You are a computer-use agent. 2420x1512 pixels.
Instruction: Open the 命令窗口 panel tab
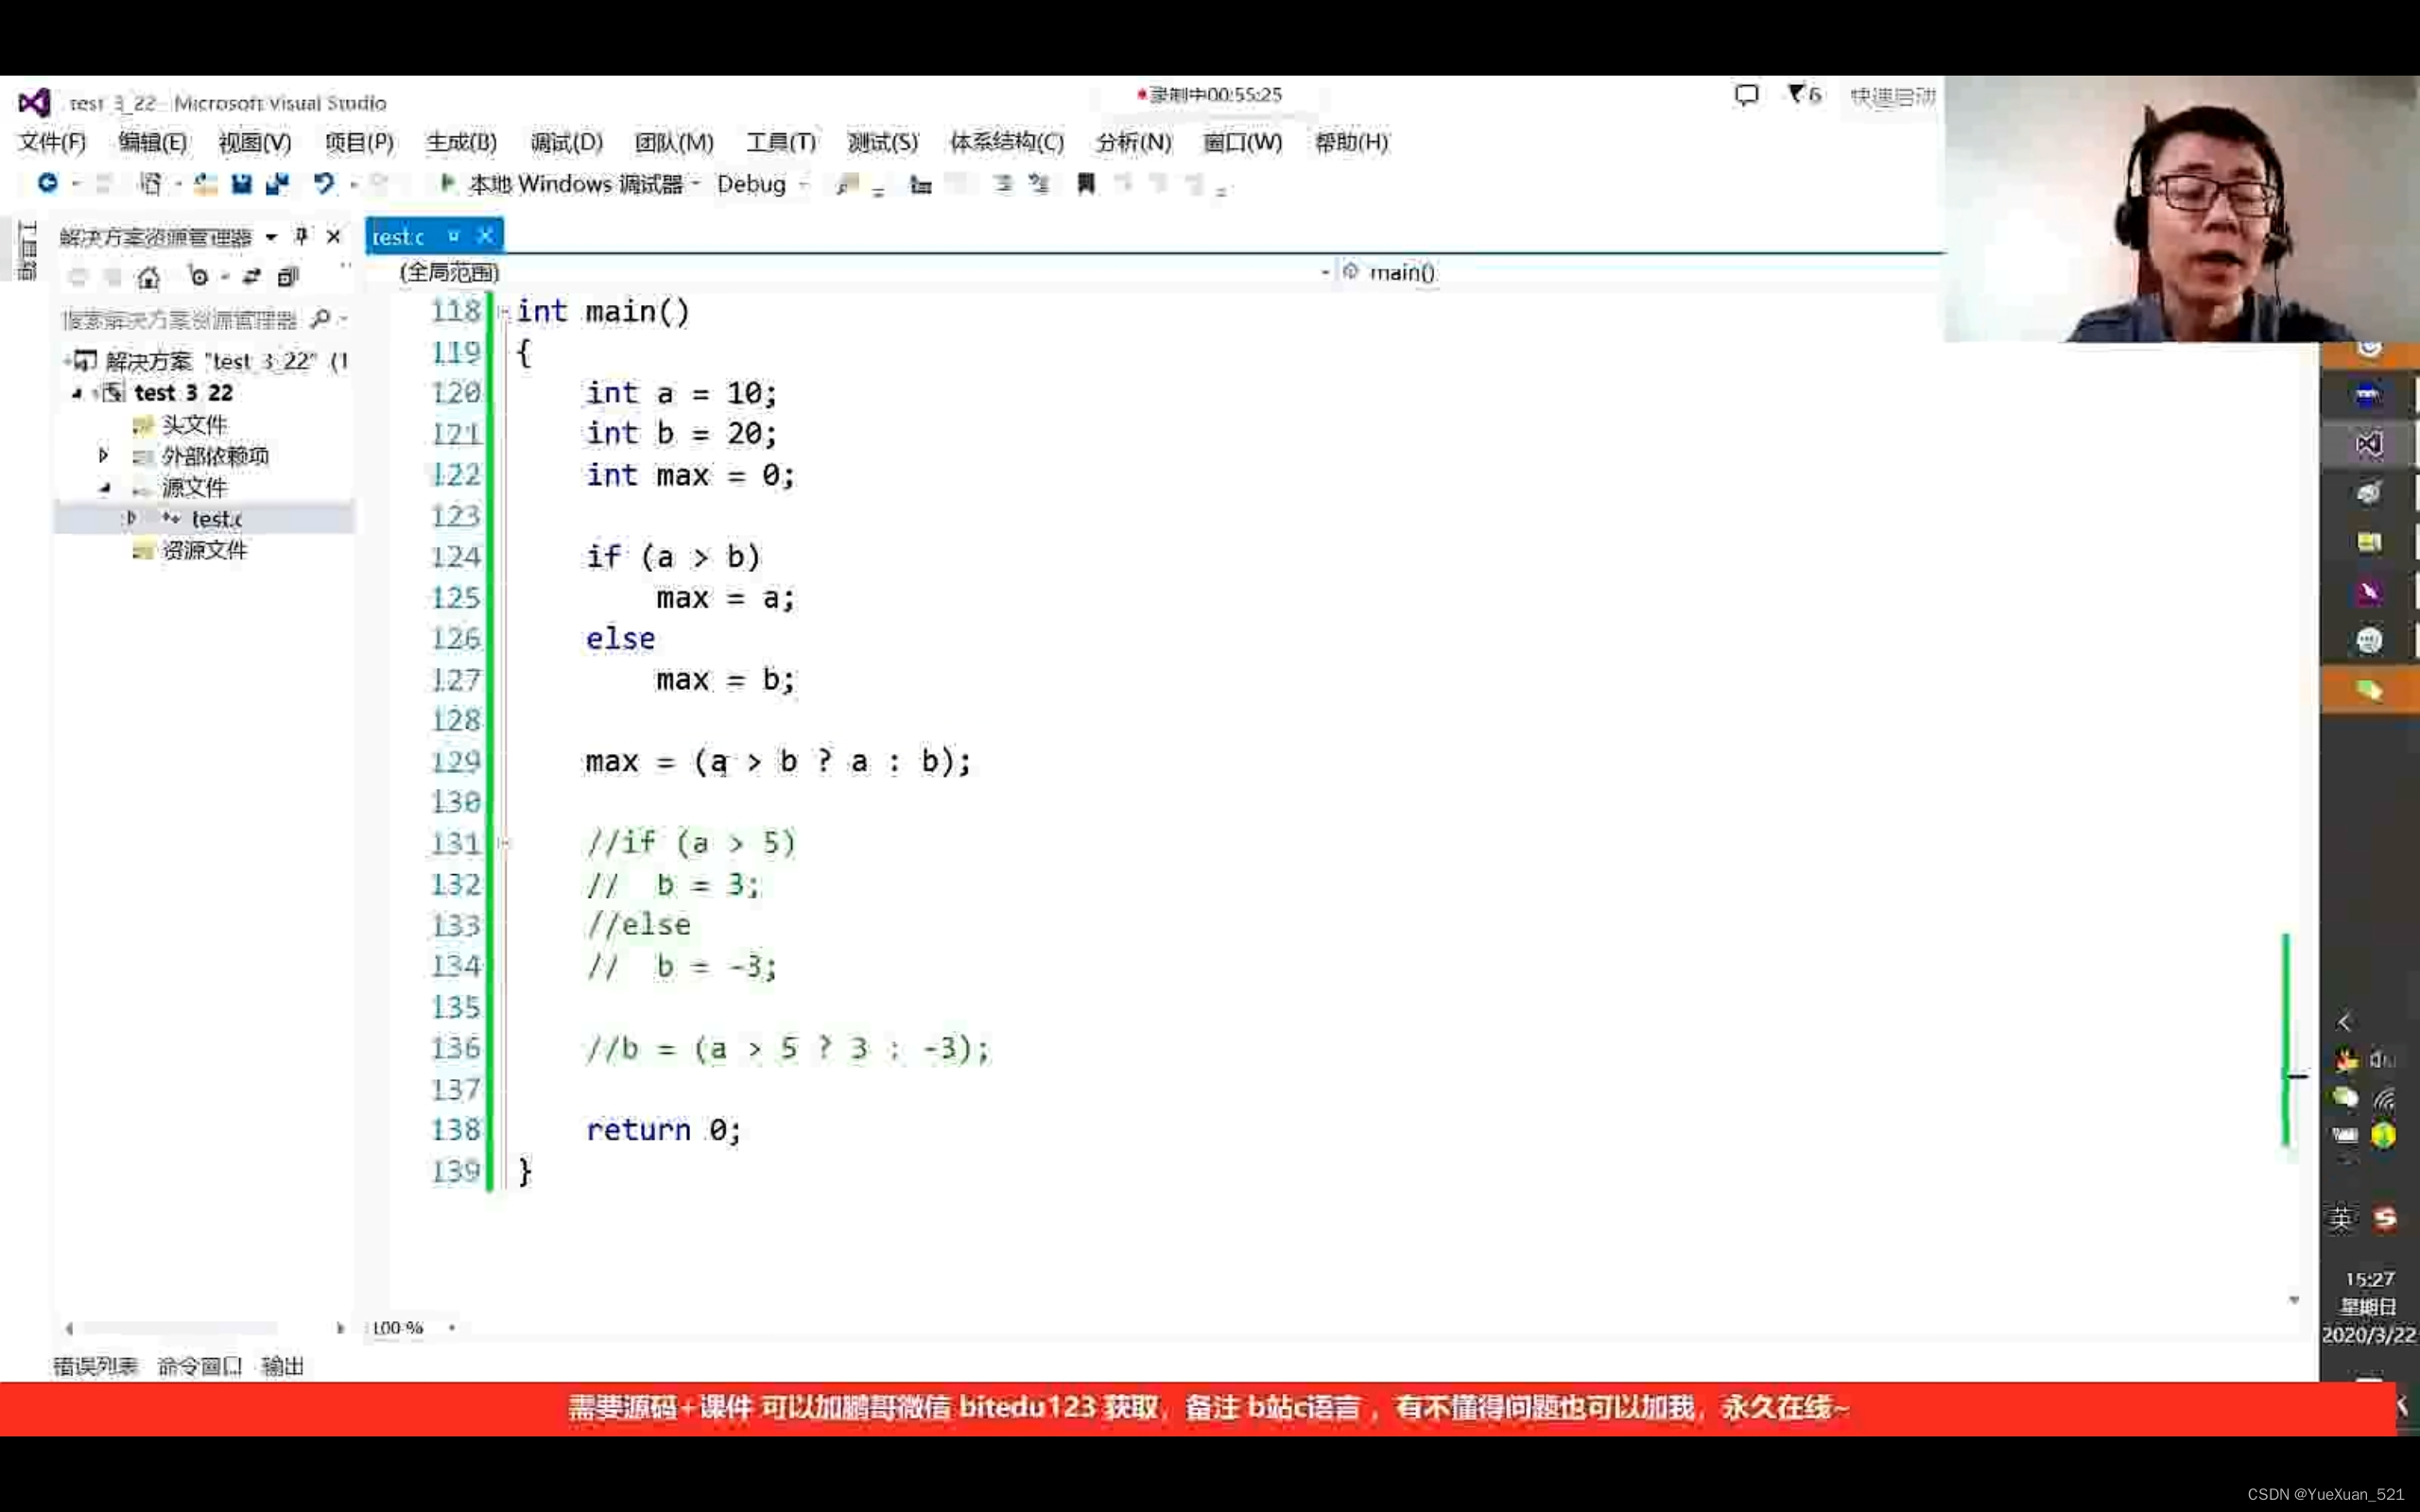click(199, 1366)
